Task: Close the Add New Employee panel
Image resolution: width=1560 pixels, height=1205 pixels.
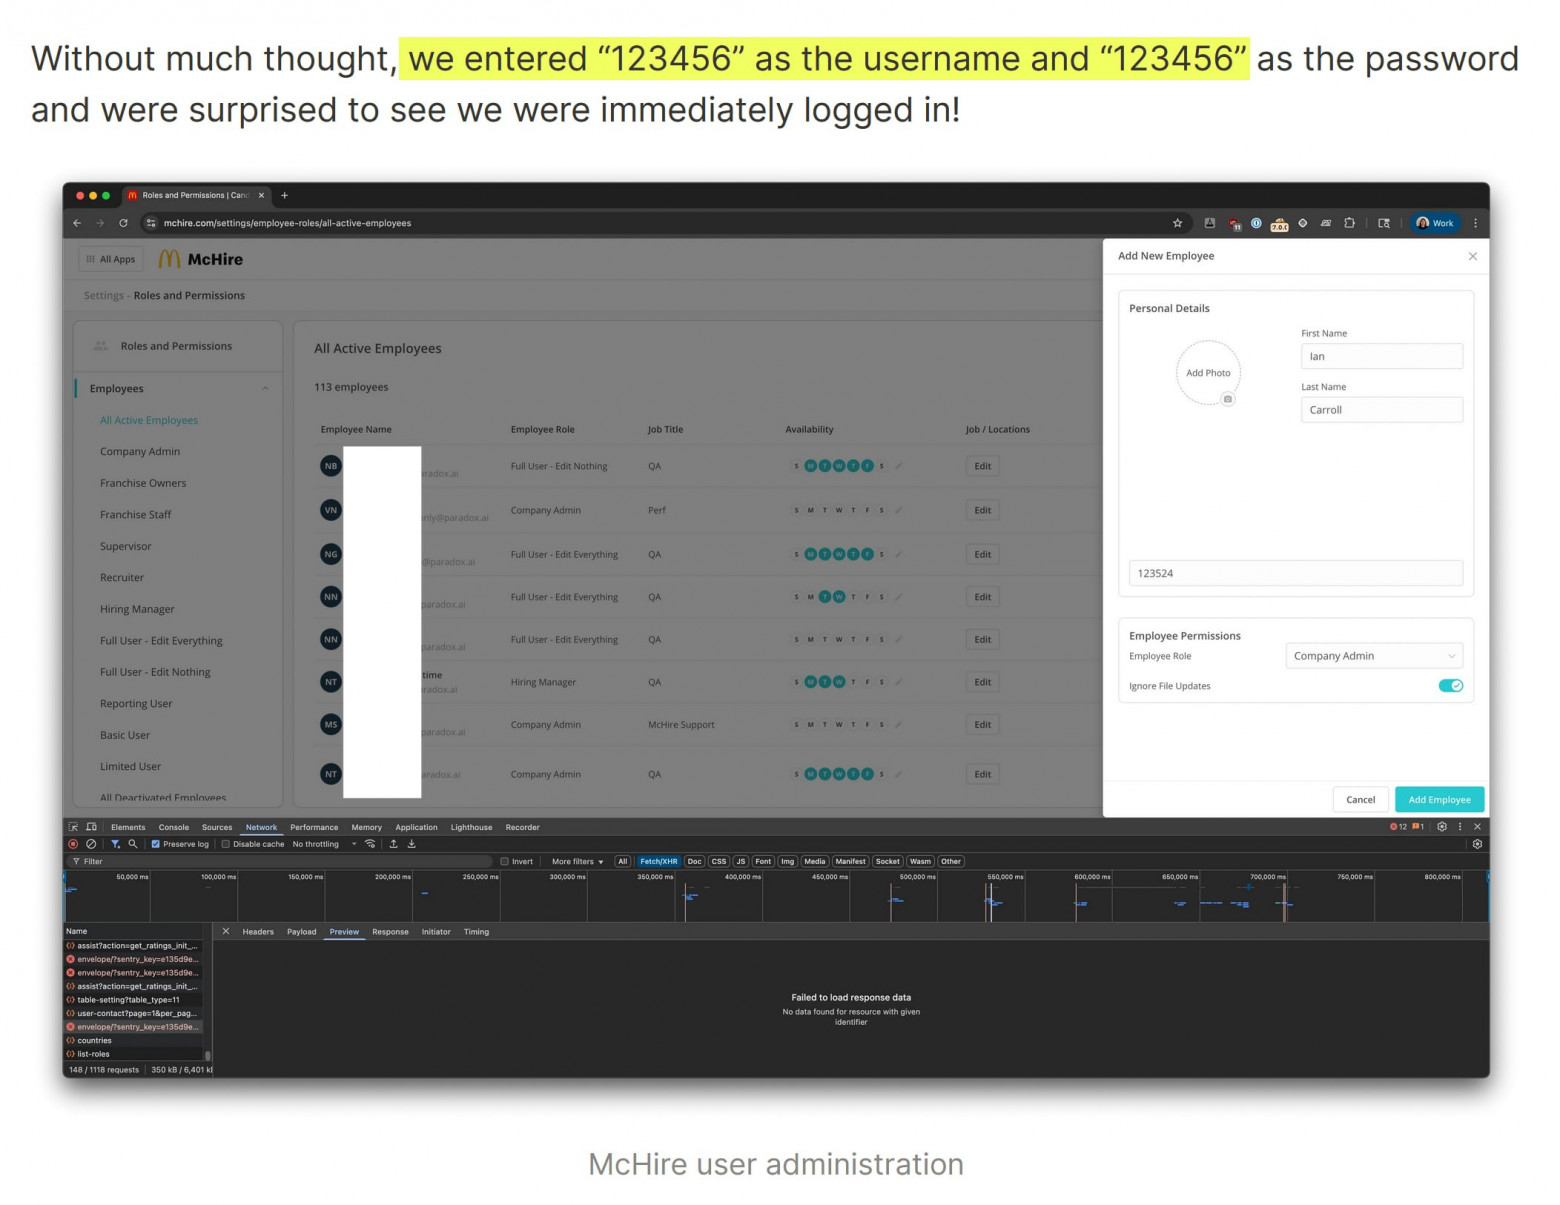Action: 1472,256
